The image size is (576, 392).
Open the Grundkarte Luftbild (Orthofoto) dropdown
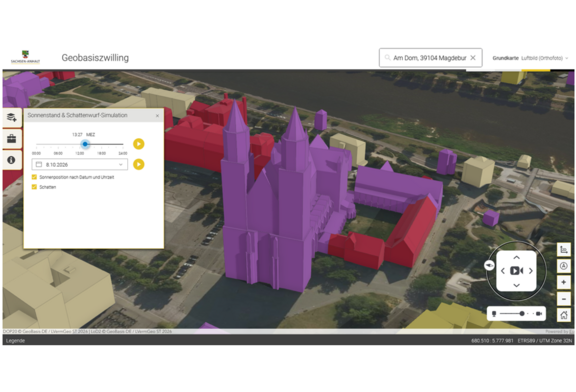point(530,58)
